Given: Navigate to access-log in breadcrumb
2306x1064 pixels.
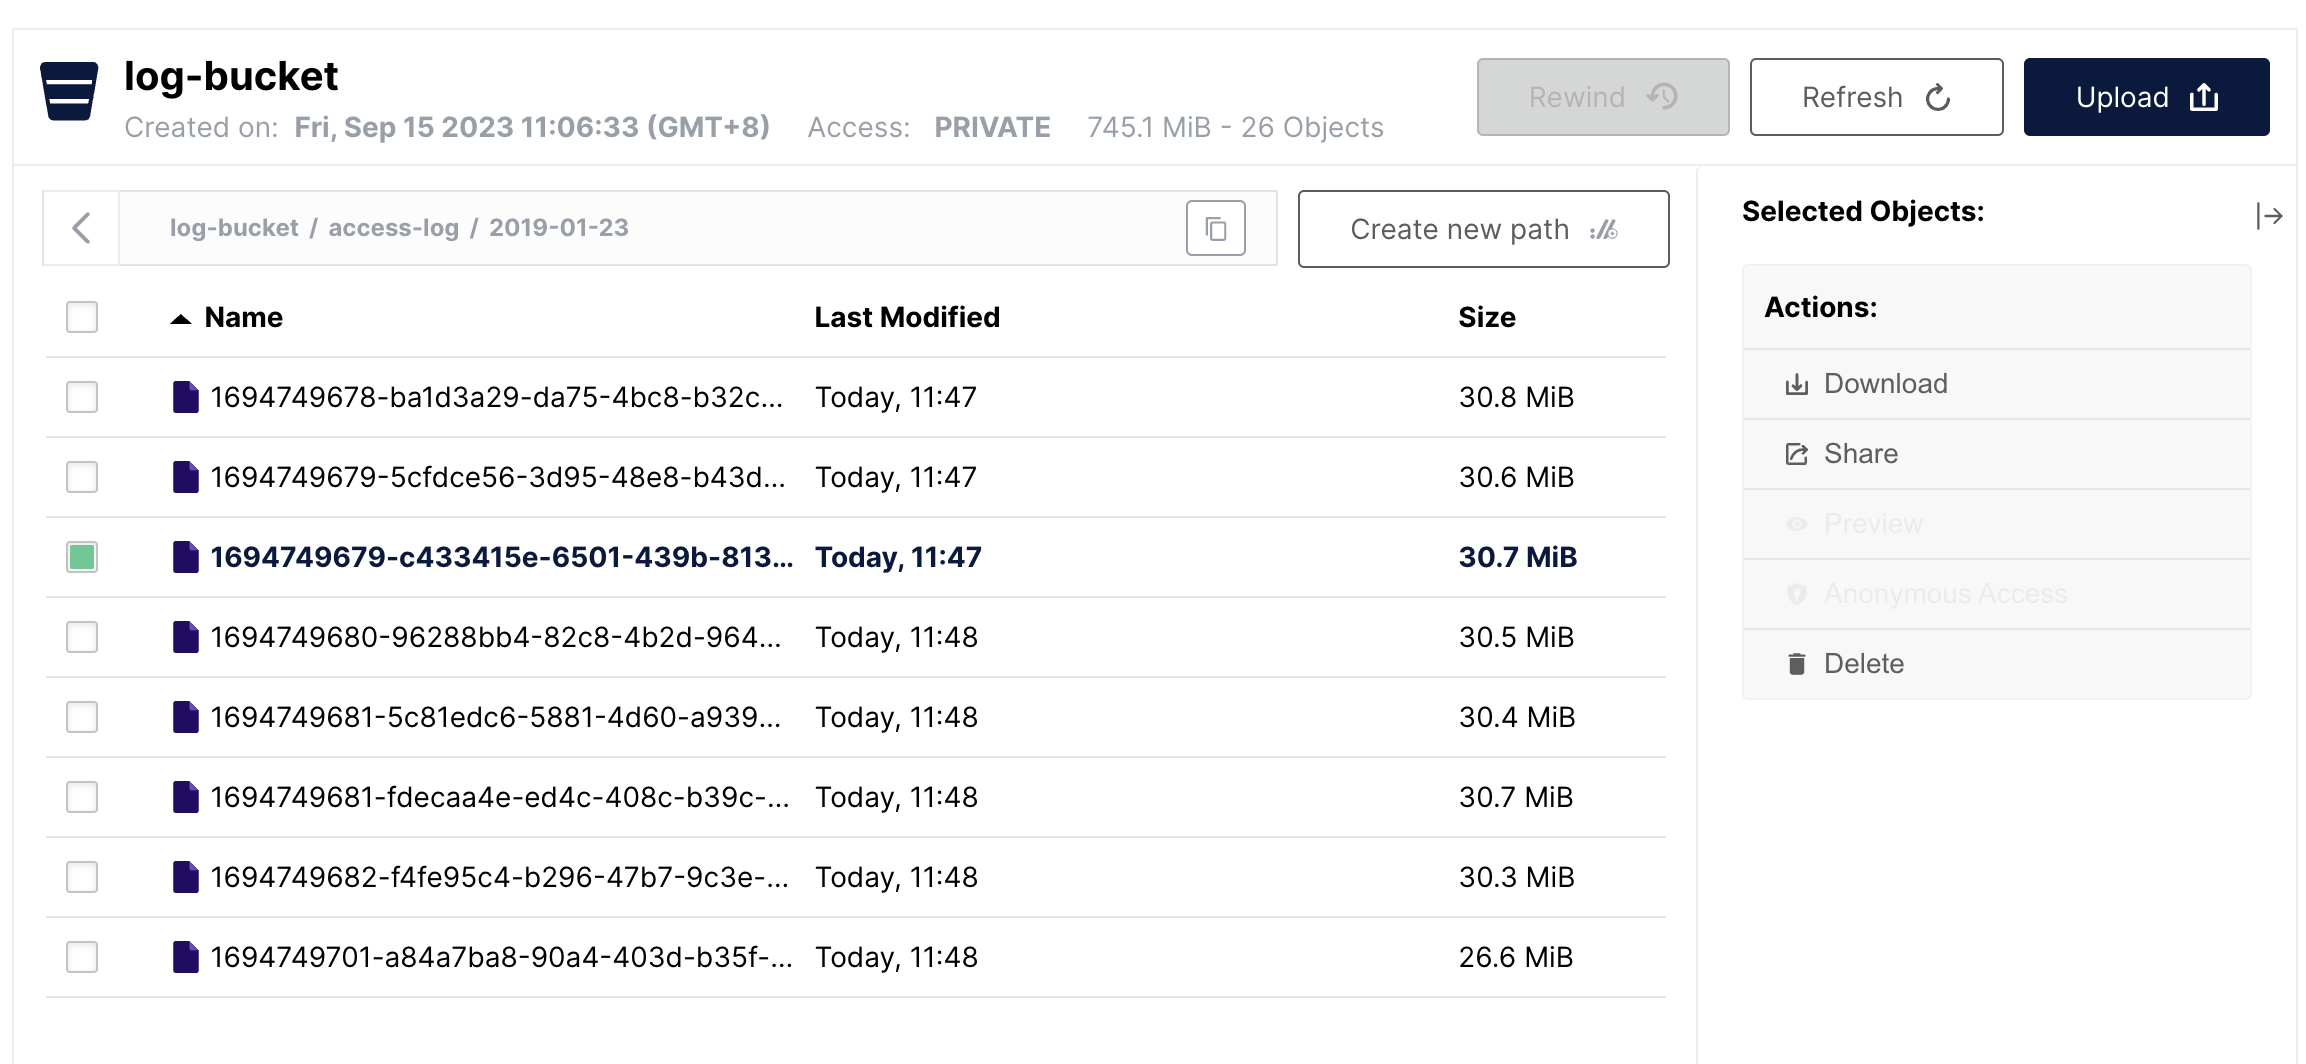Looking at the screenshot, I should click(393, 228).
